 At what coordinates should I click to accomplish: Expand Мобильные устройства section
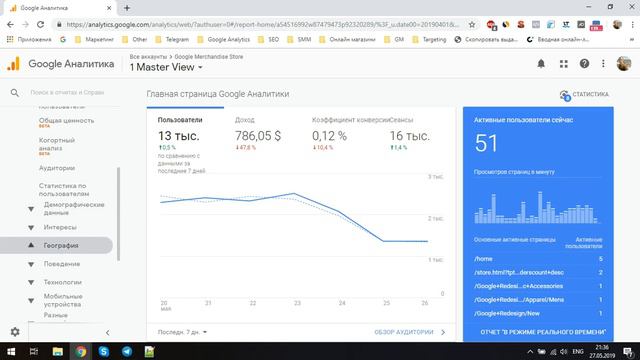[31, 301]
